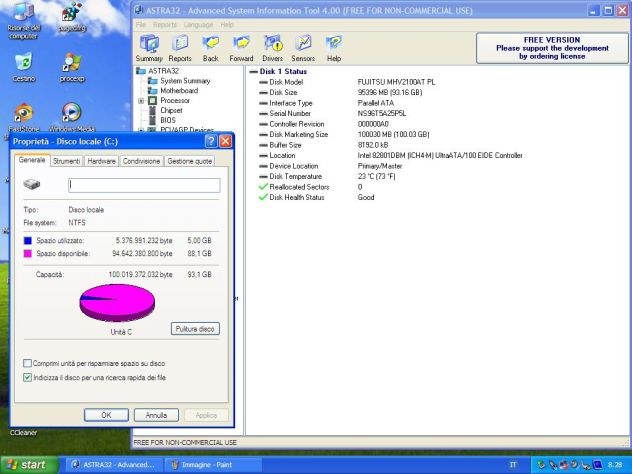Click the blue Spazio utilizzato color swatch
The width and height of the screenshot is (632, 474).
(28, 241)
